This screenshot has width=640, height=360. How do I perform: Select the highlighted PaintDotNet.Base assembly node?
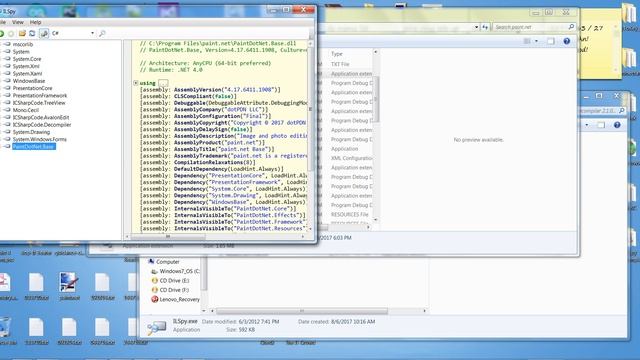point(33,147)
